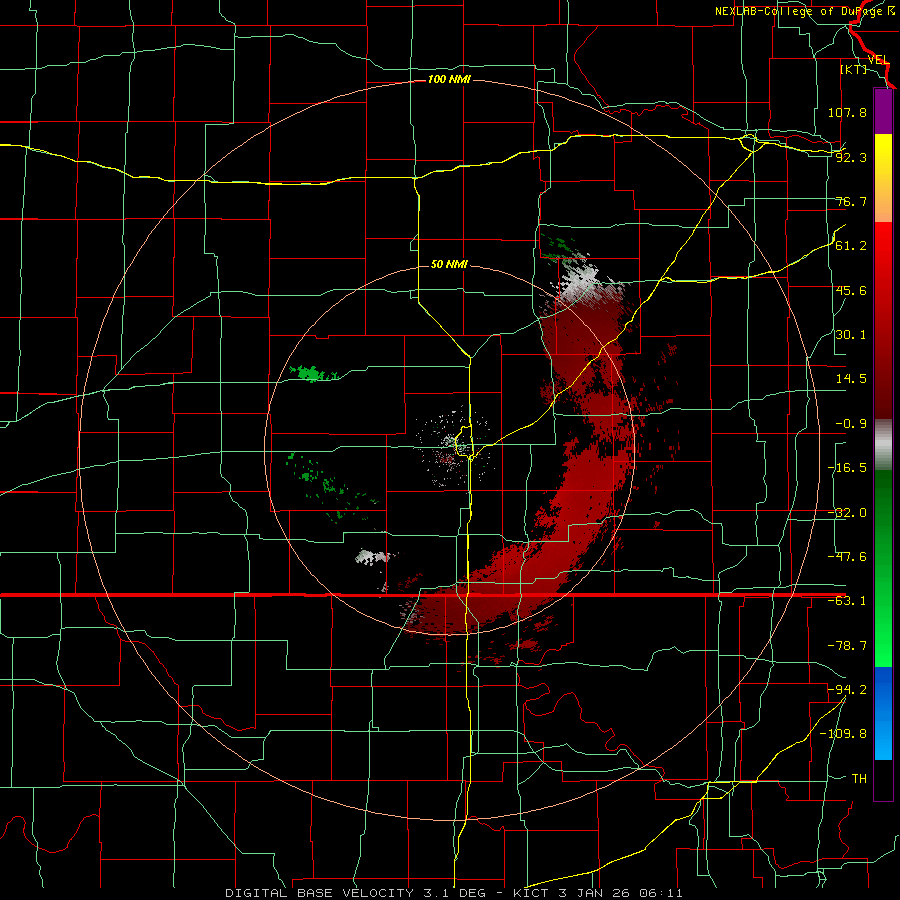The width and height of the screenshot is (900, 900).
Task: Select the -109.8 legend value
Action: [843, 734]
